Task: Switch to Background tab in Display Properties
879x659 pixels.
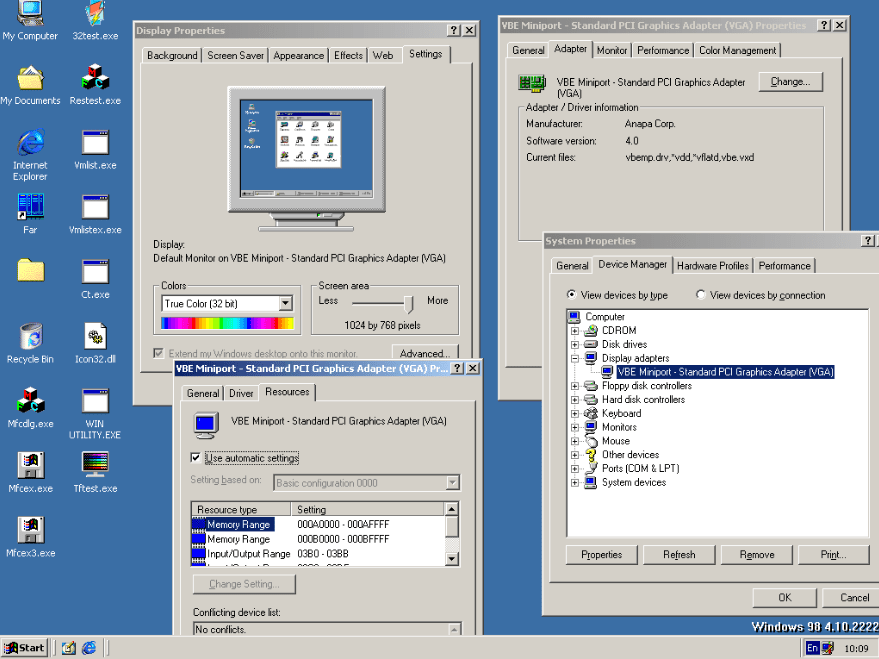Action: (172, 55)
